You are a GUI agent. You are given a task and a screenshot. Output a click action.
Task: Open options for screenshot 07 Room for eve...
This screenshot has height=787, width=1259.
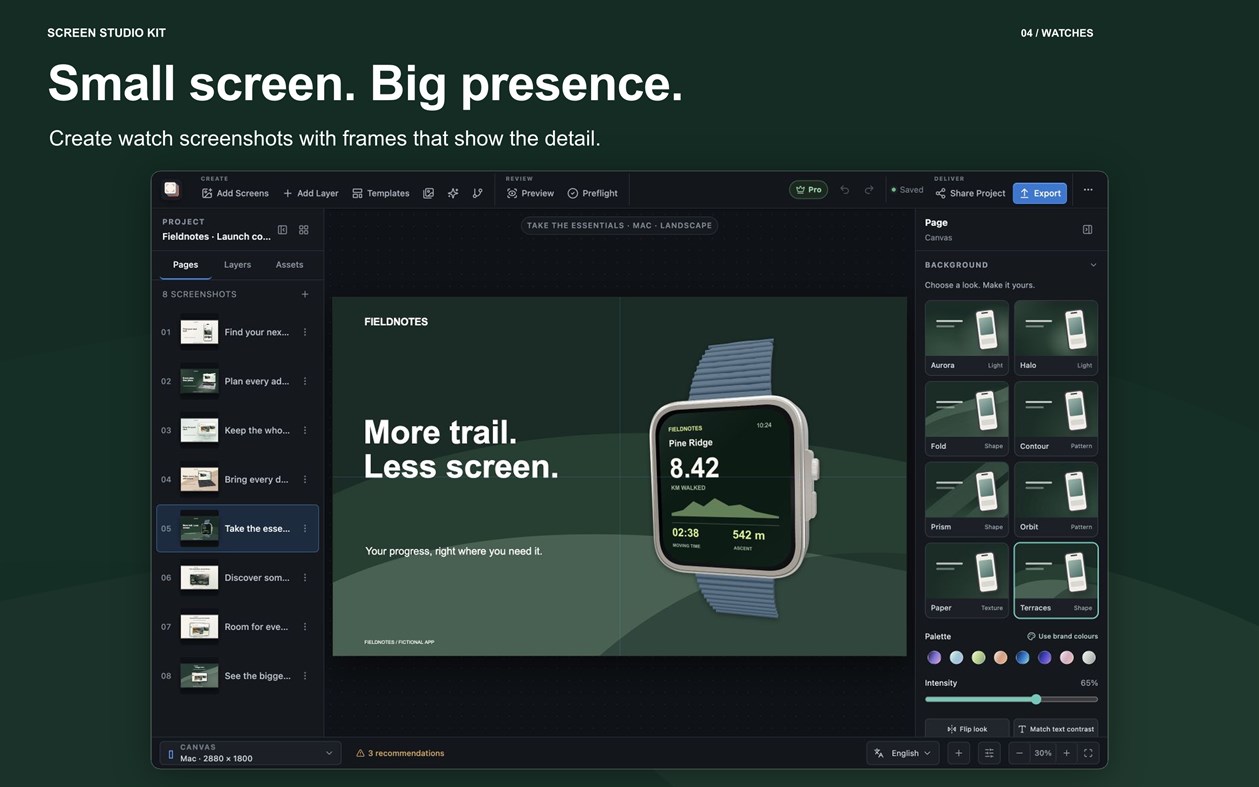pos(305,627)
